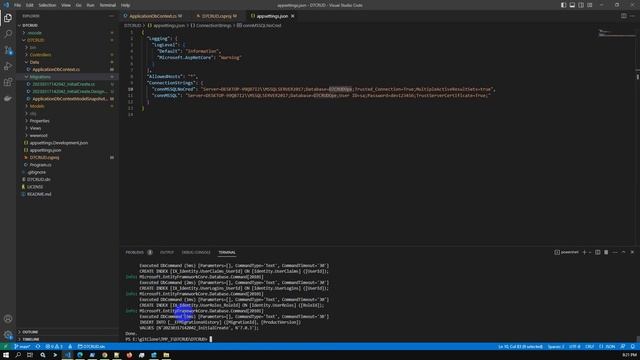Switch to the DEBUG CONSOLE panel tab

pyautogui.click(x=196, y=252)
